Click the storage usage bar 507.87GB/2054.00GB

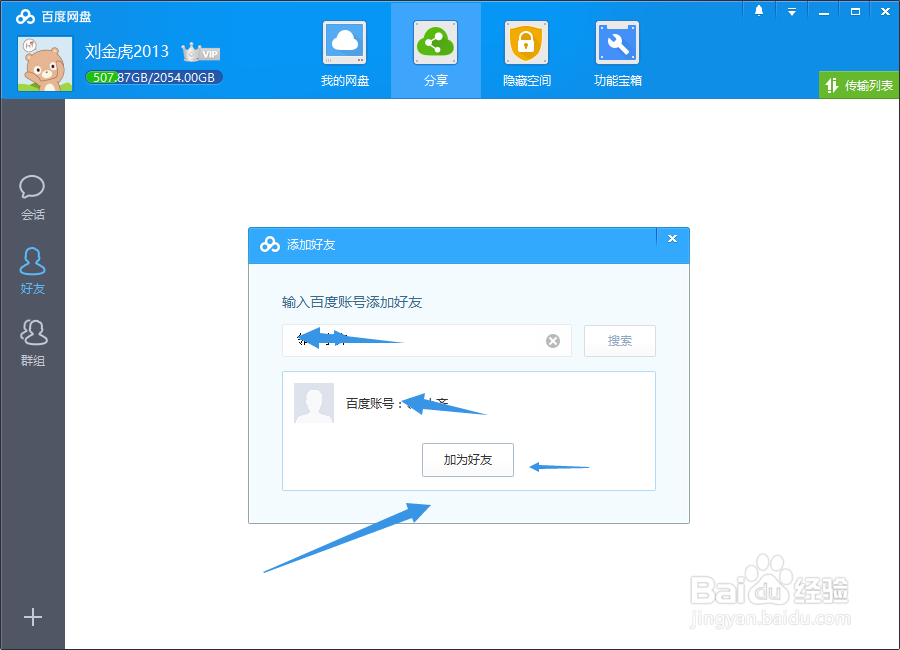click(x=154, y=78)
